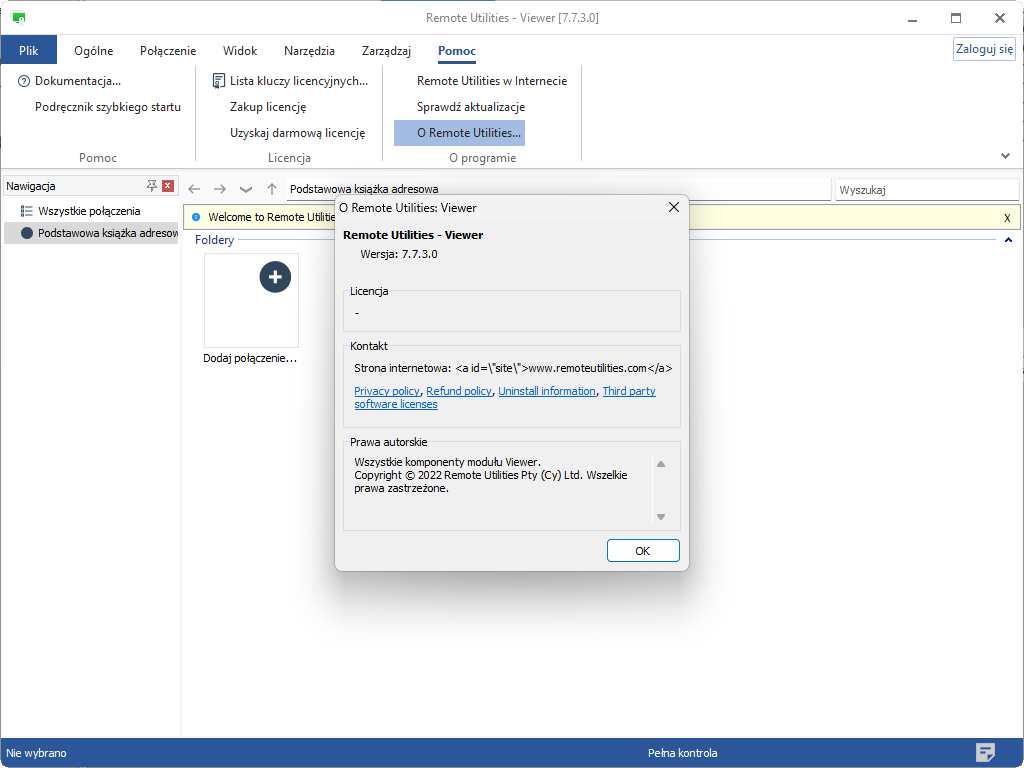
Task: Click Pełna kontrola in status bar
Action: (682, 753)
